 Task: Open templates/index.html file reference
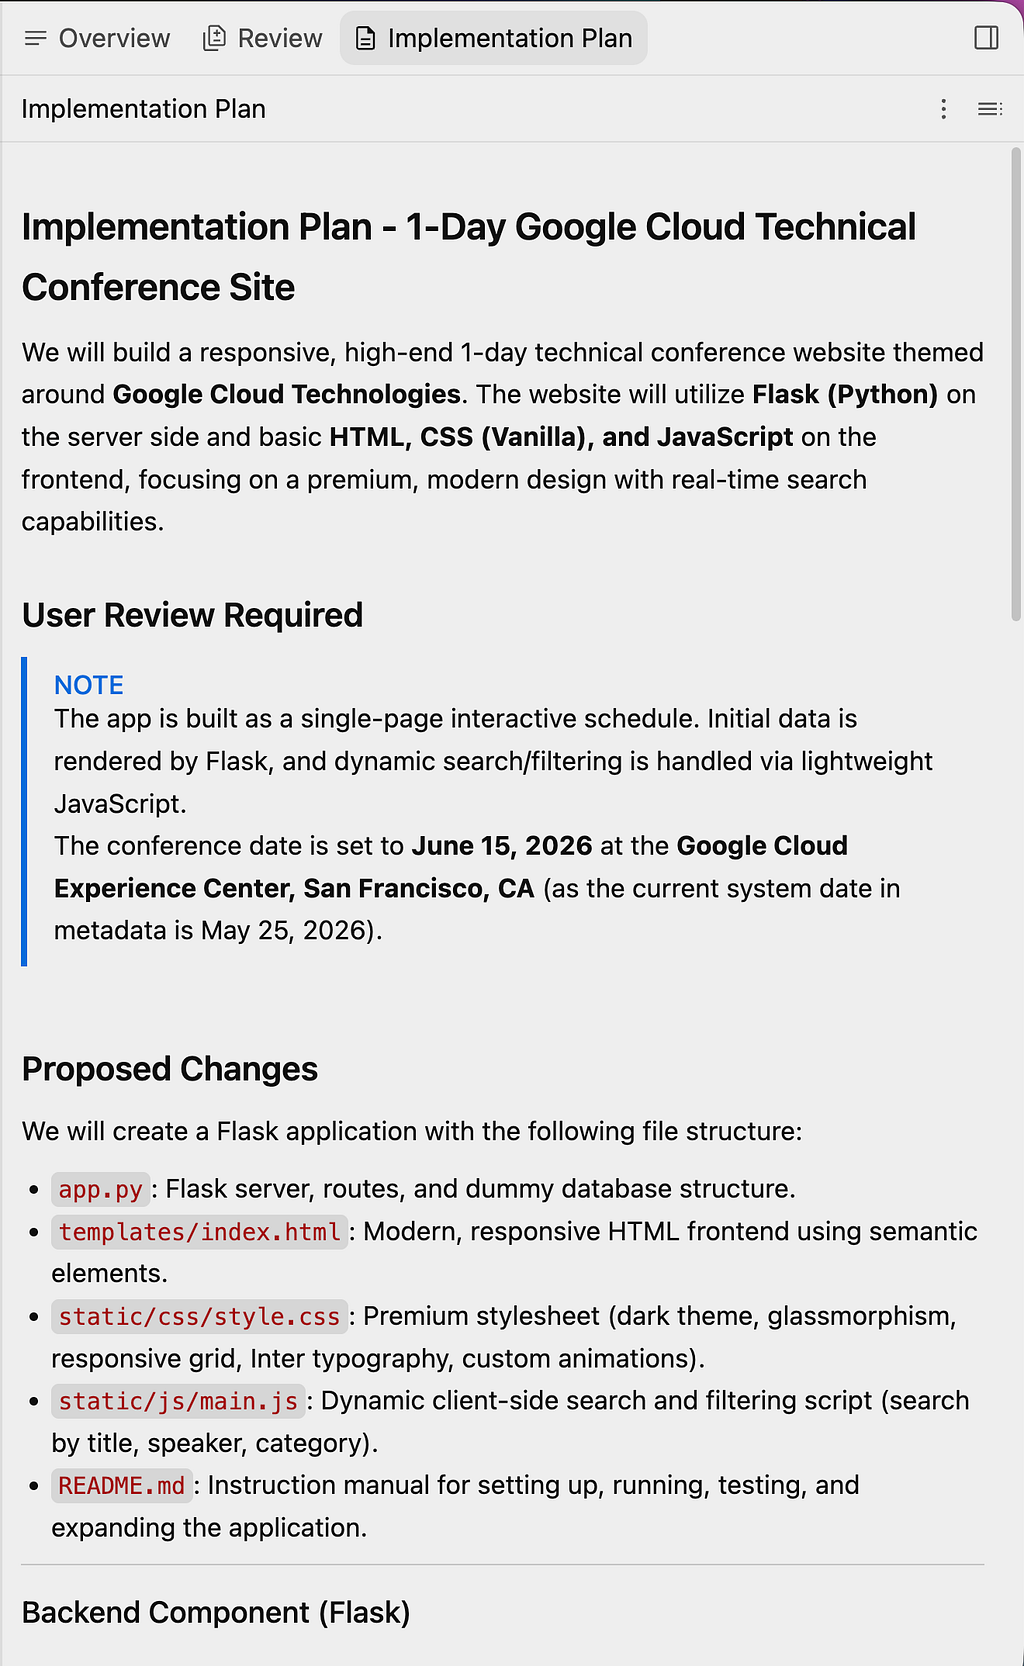click(x=199, y=1231)
